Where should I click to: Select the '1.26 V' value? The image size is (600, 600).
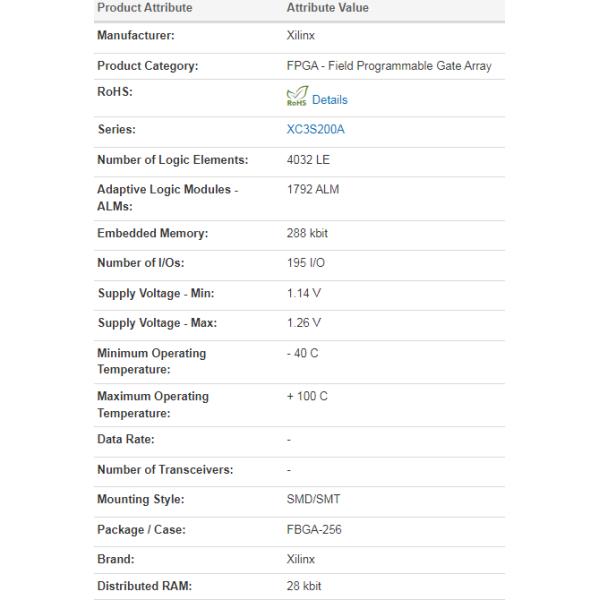pos(304,323)
